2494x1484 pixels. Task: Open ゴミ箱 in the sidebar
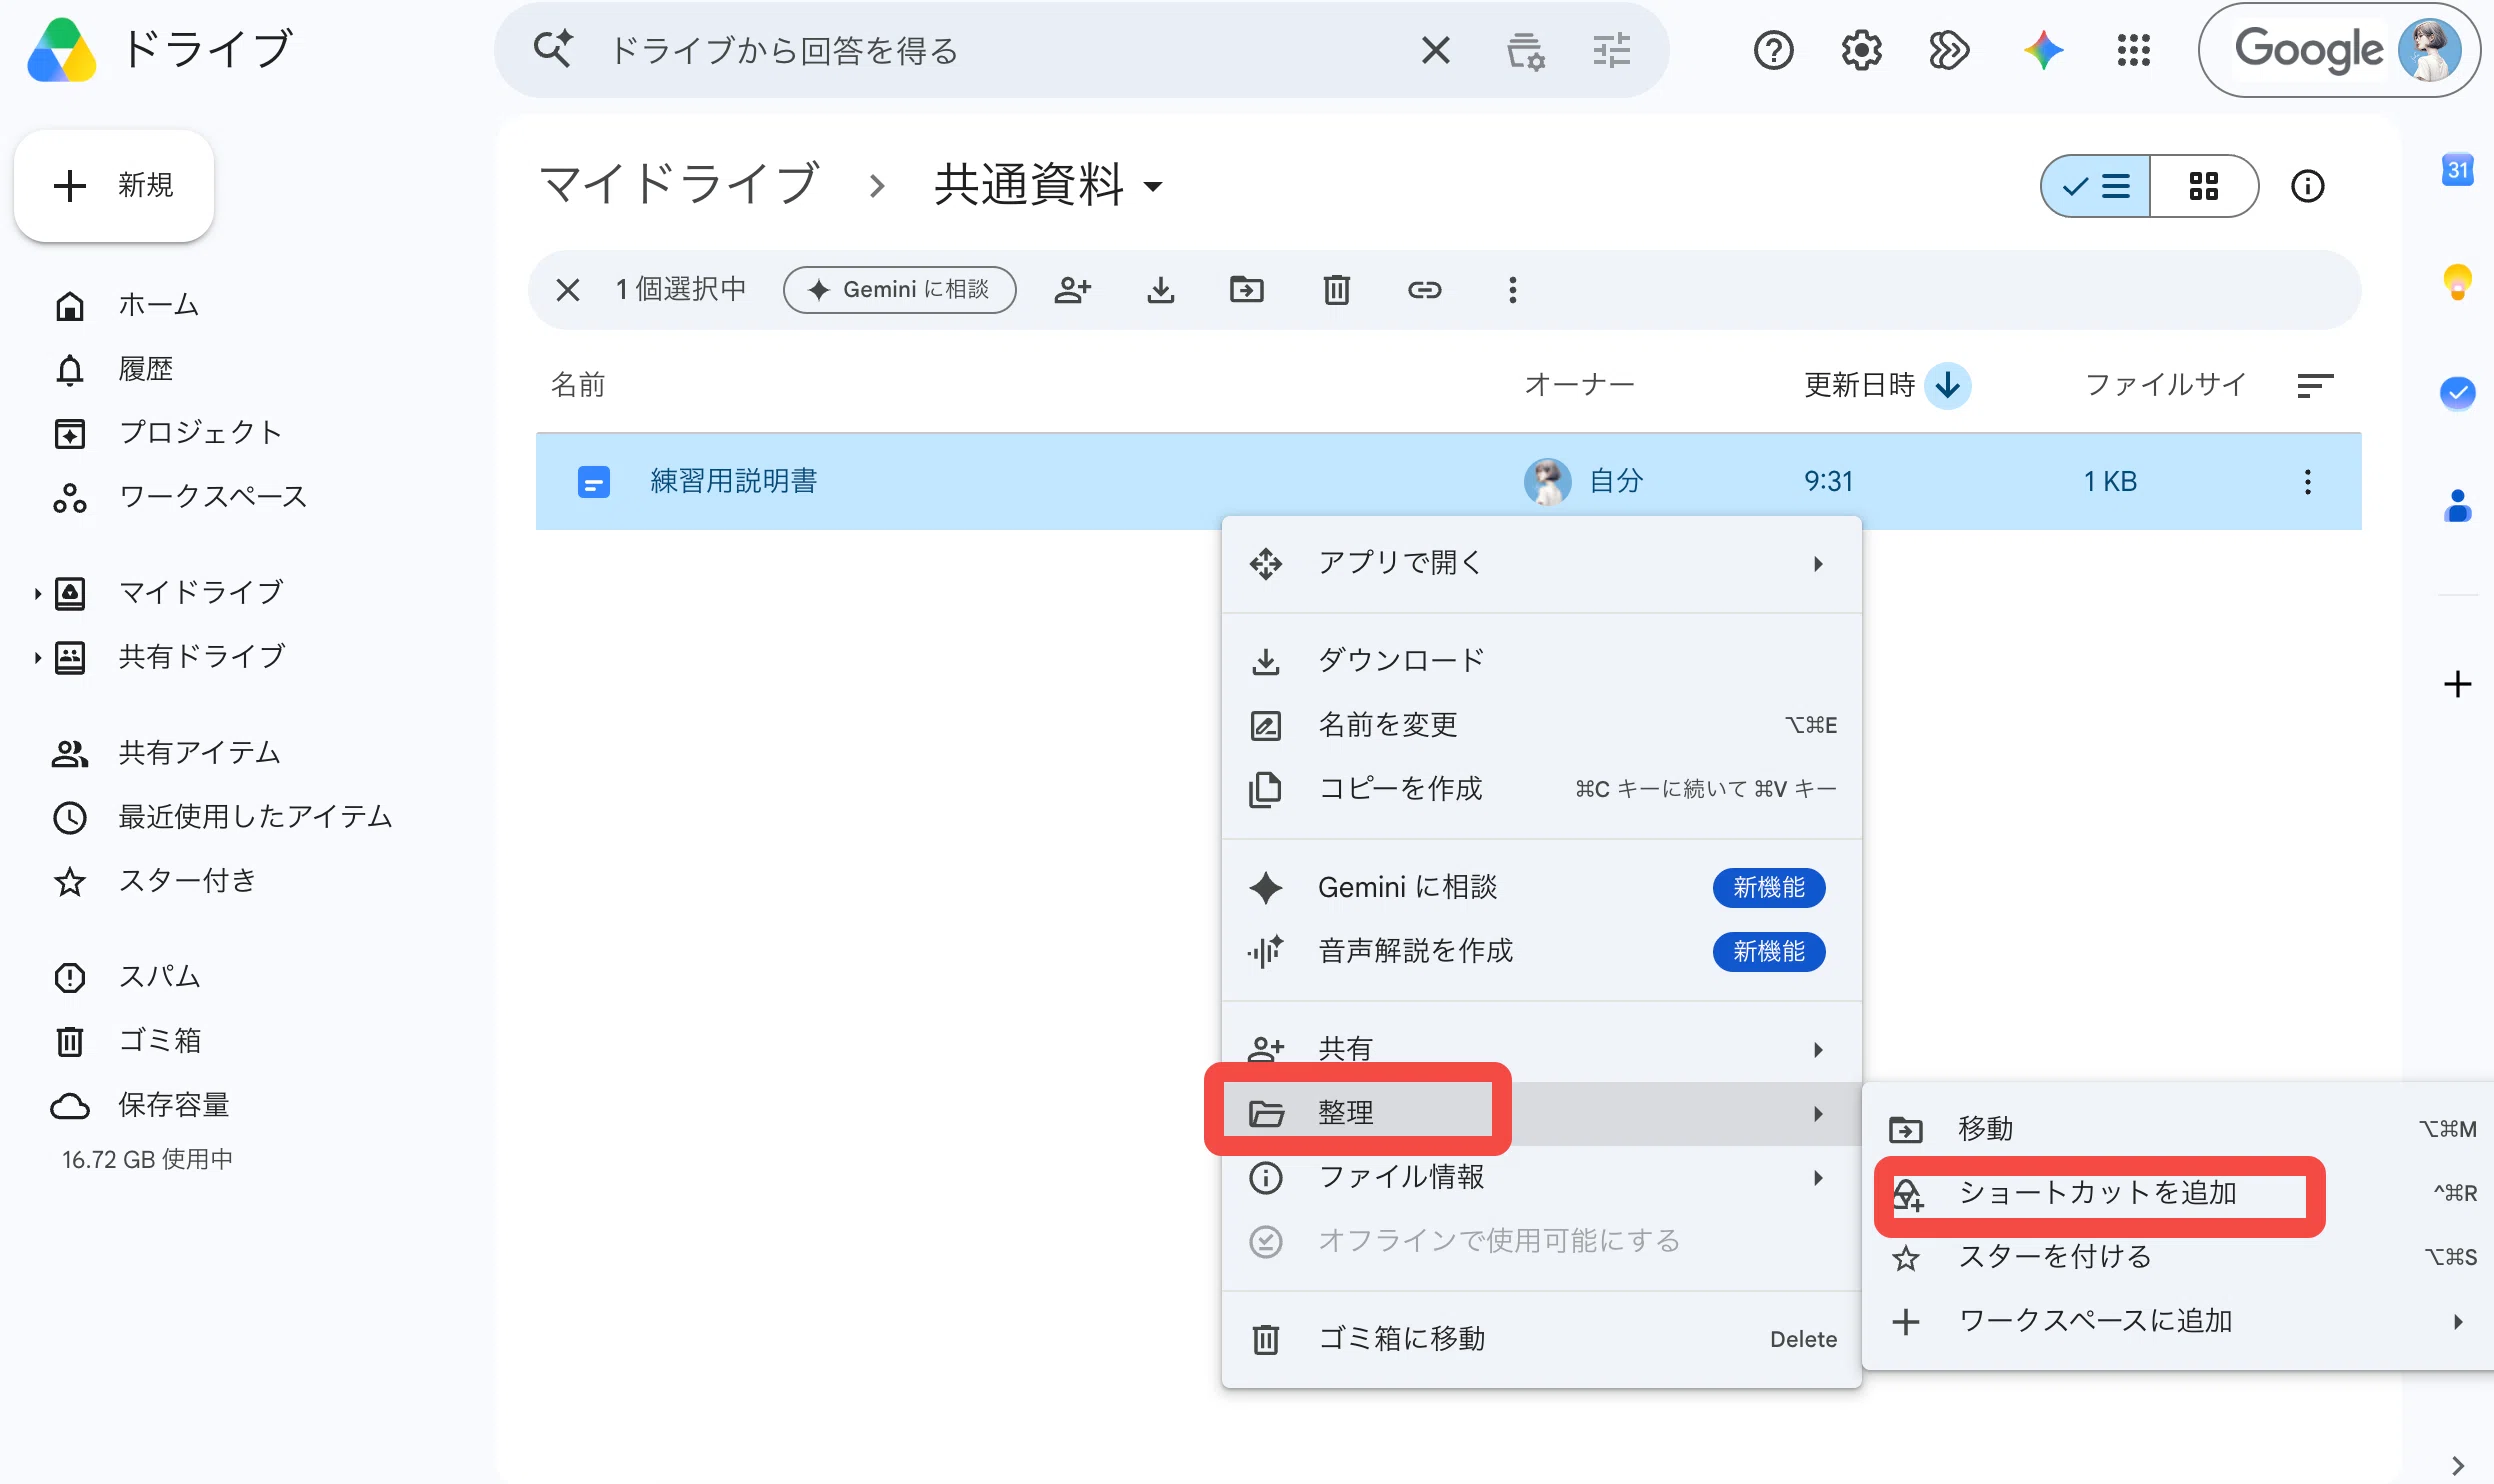click(x=160, y=1041)
